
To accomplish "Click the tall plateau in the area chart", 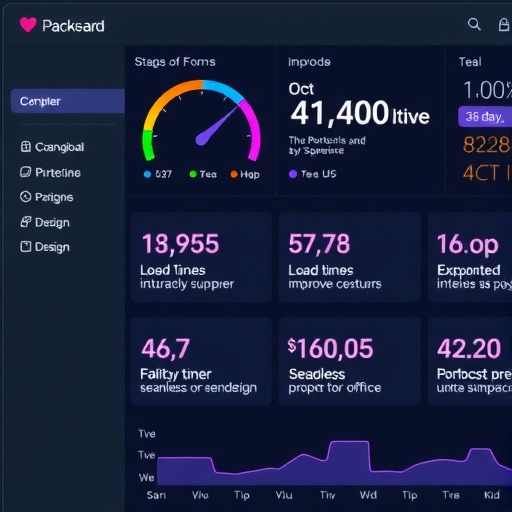I will (349, 462).
